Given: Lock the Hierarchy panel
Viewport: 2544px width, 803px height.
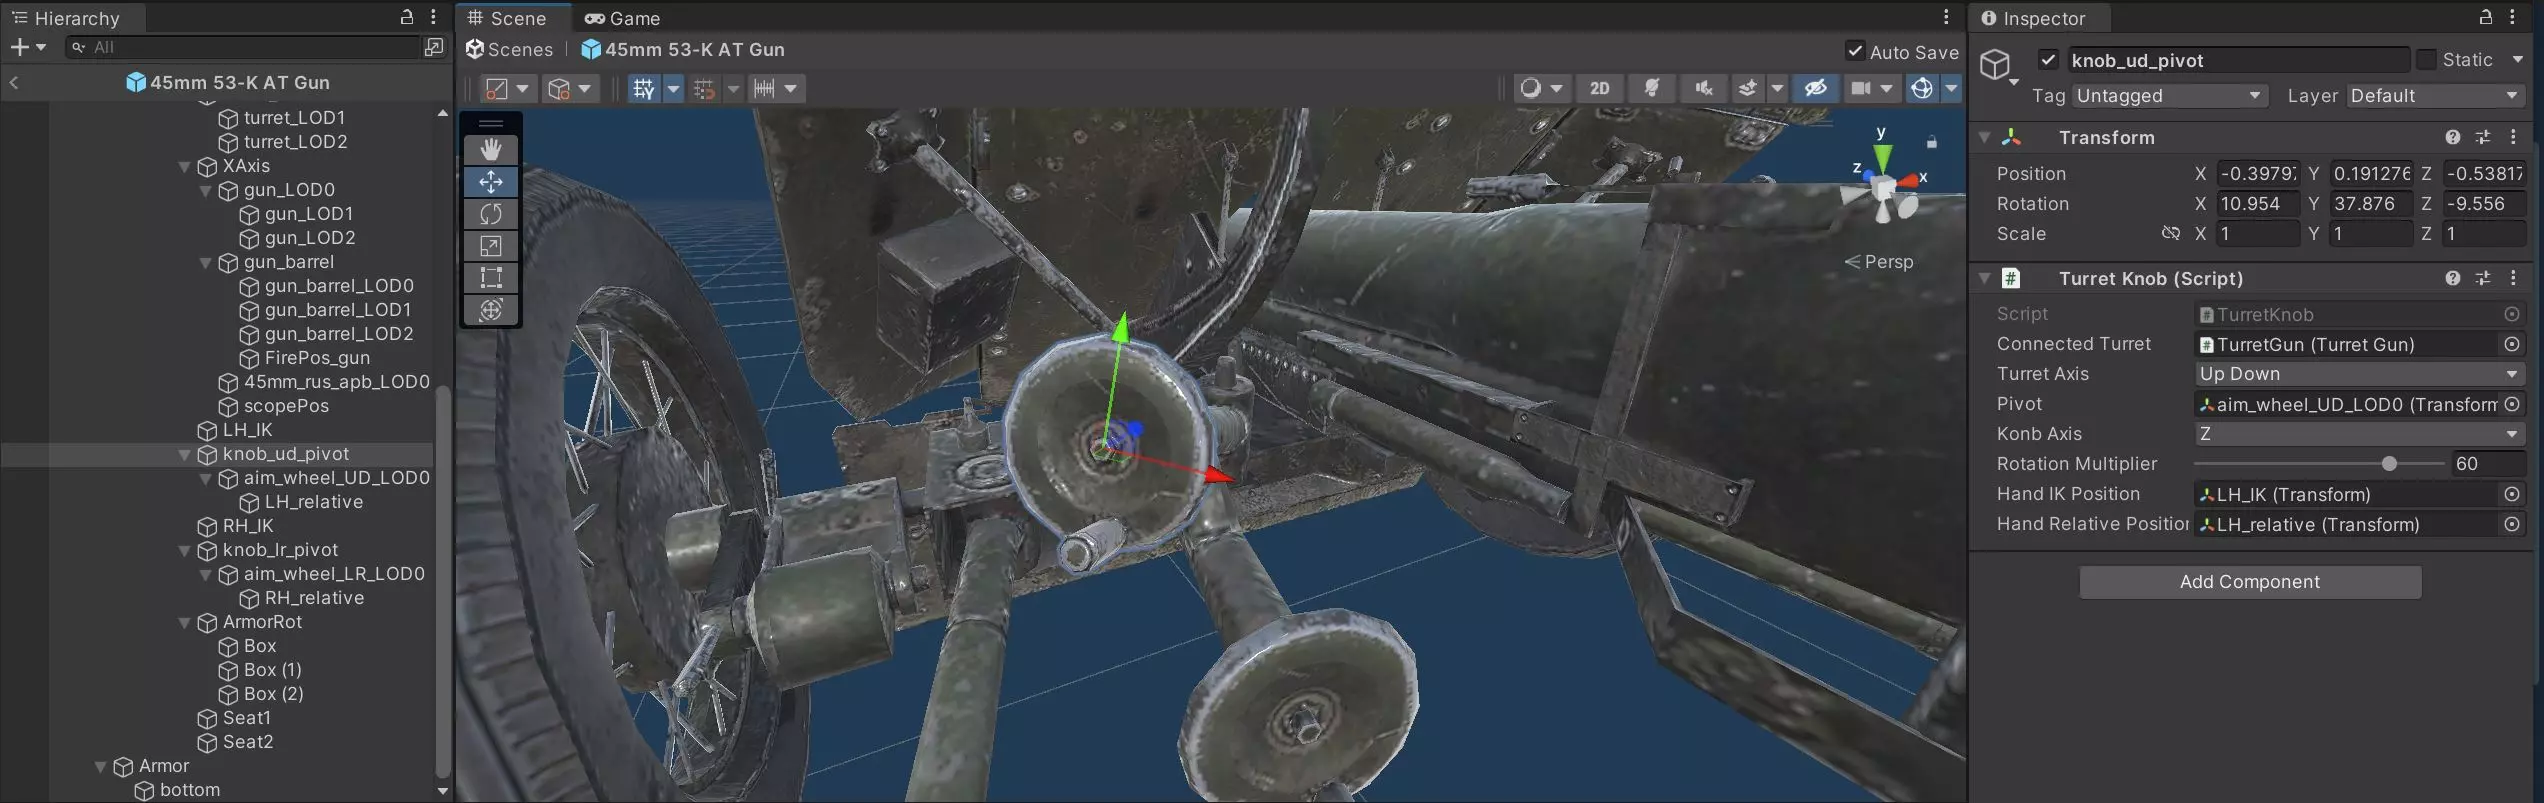Looking at the screenshot, I should pyautogui.click(x=407, y=17).
